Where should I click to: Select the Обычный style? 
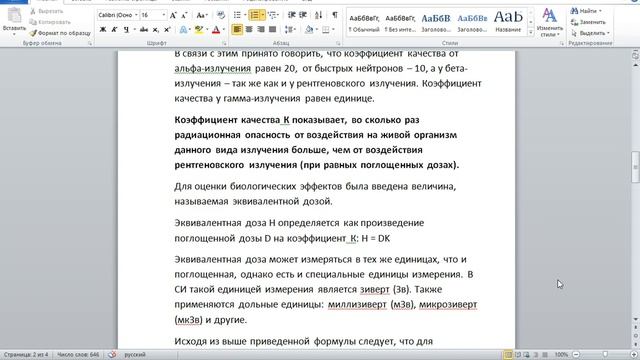pyautogui.click(x=364, y=22)
